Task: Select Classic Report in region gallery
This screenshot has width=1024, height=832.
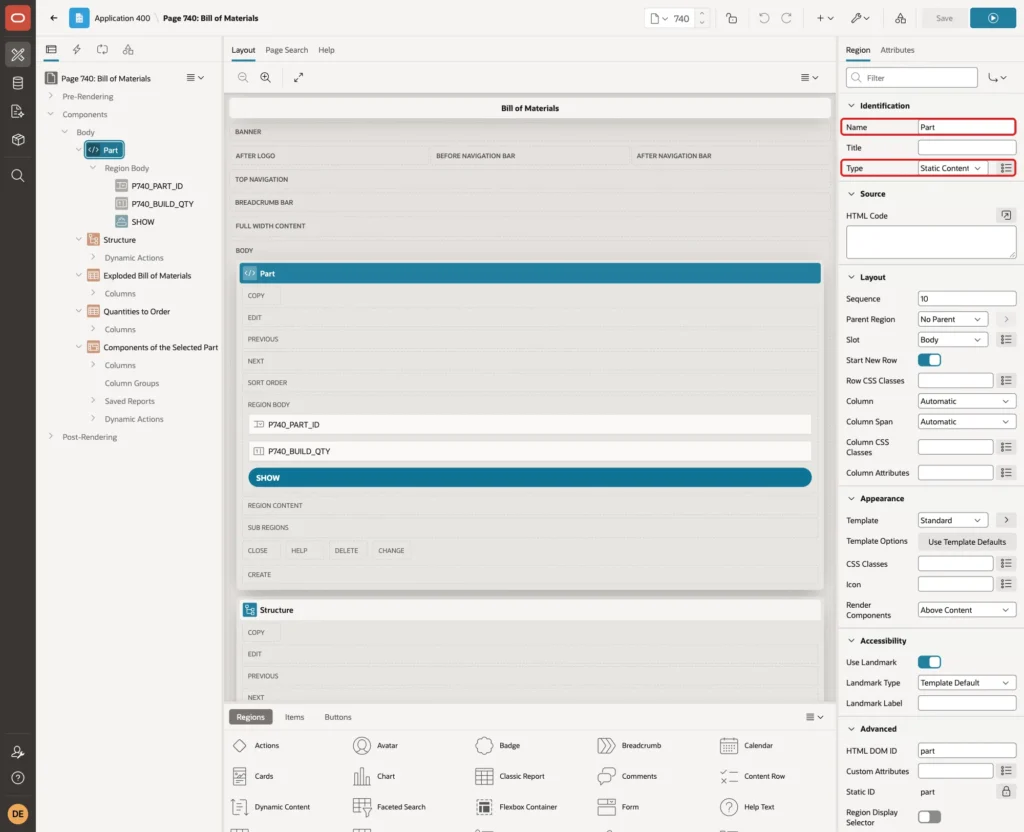Action: coord(511,776)
